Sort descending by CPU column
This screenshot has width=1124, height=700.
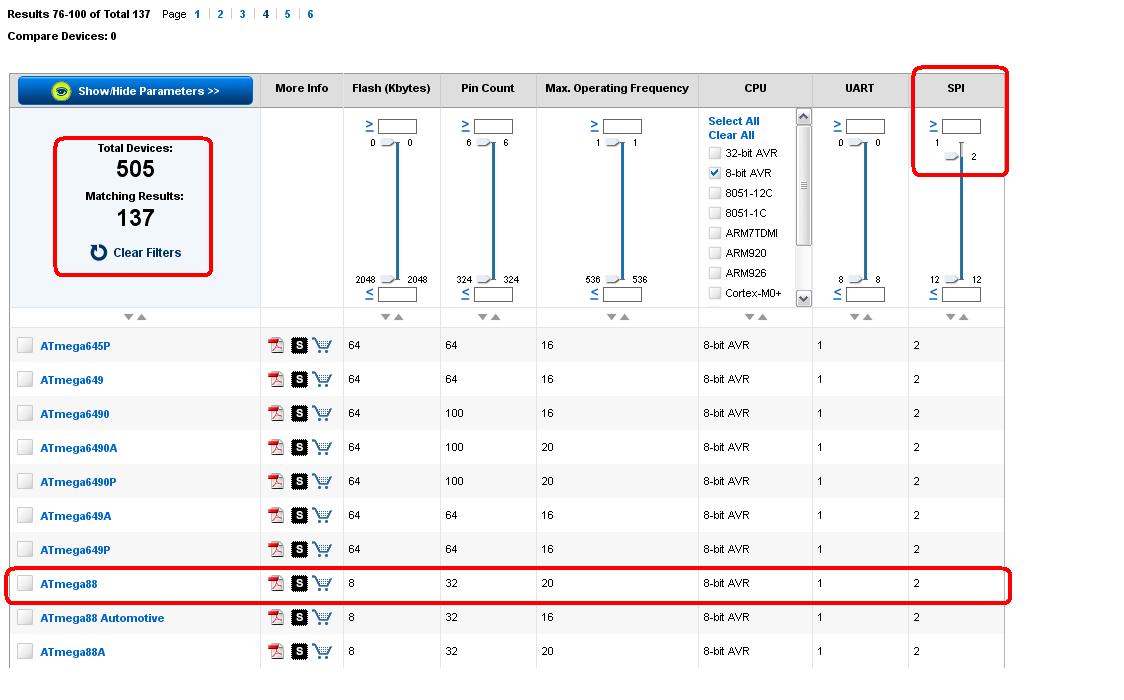tap(749, 317)
